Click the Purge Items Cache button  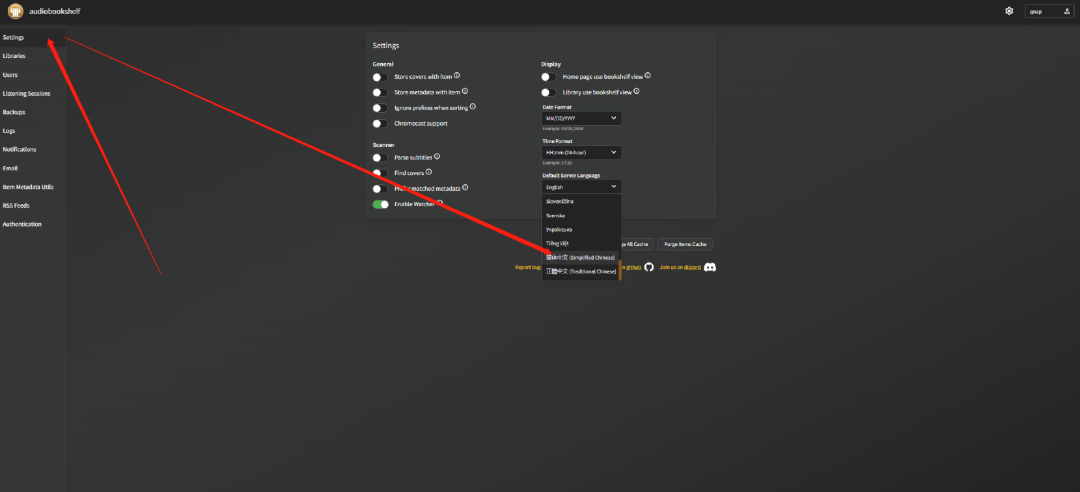[685, 244]
